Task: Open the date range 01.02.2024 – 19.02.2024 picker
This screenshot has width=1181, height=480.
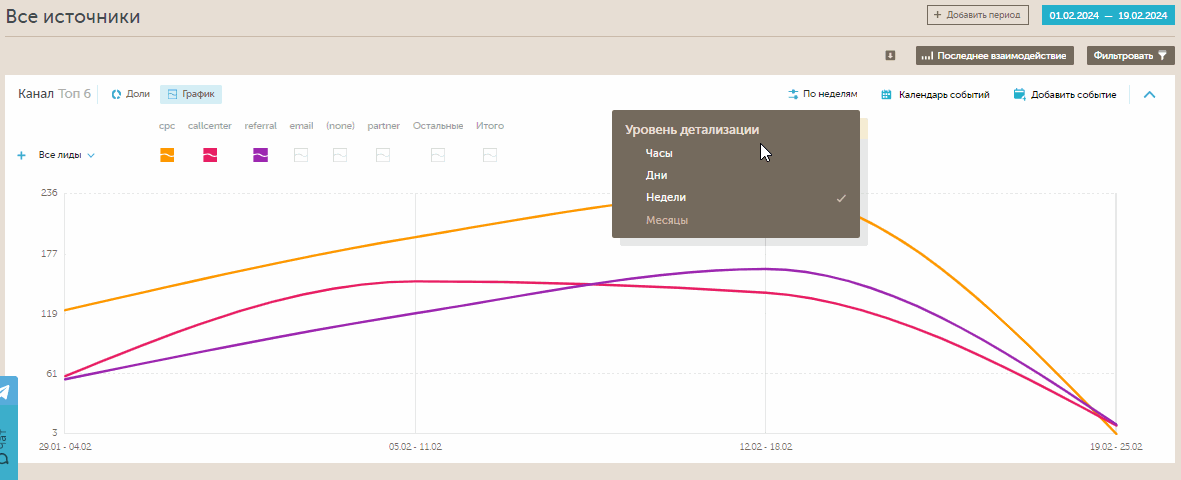Action: click(x=1106, y=16)
